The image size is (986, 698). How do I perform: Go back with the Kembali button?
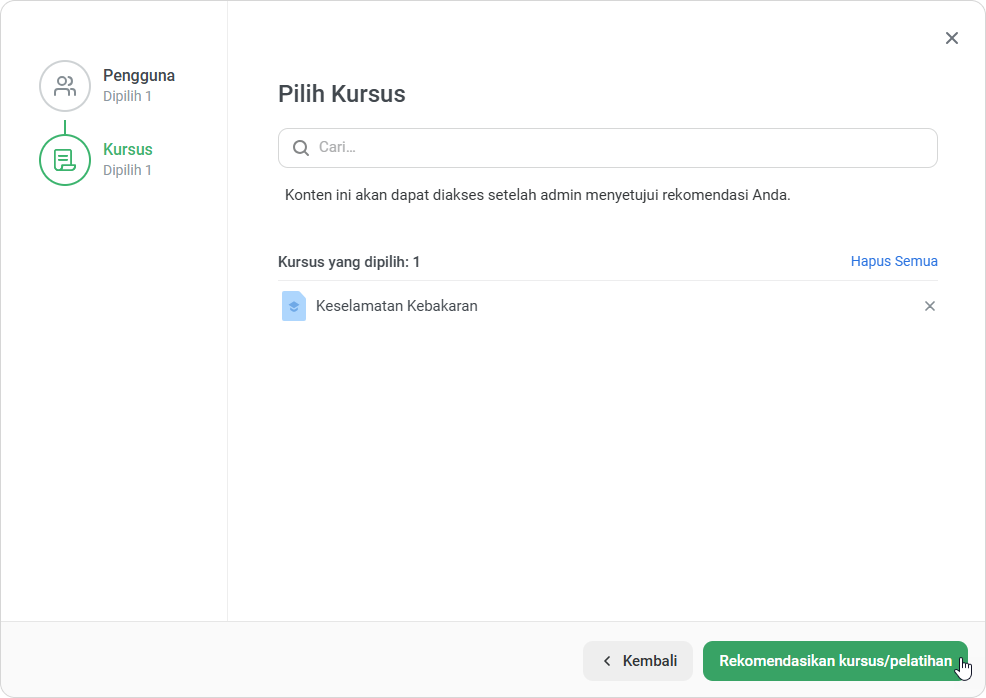tap(638, 661)
